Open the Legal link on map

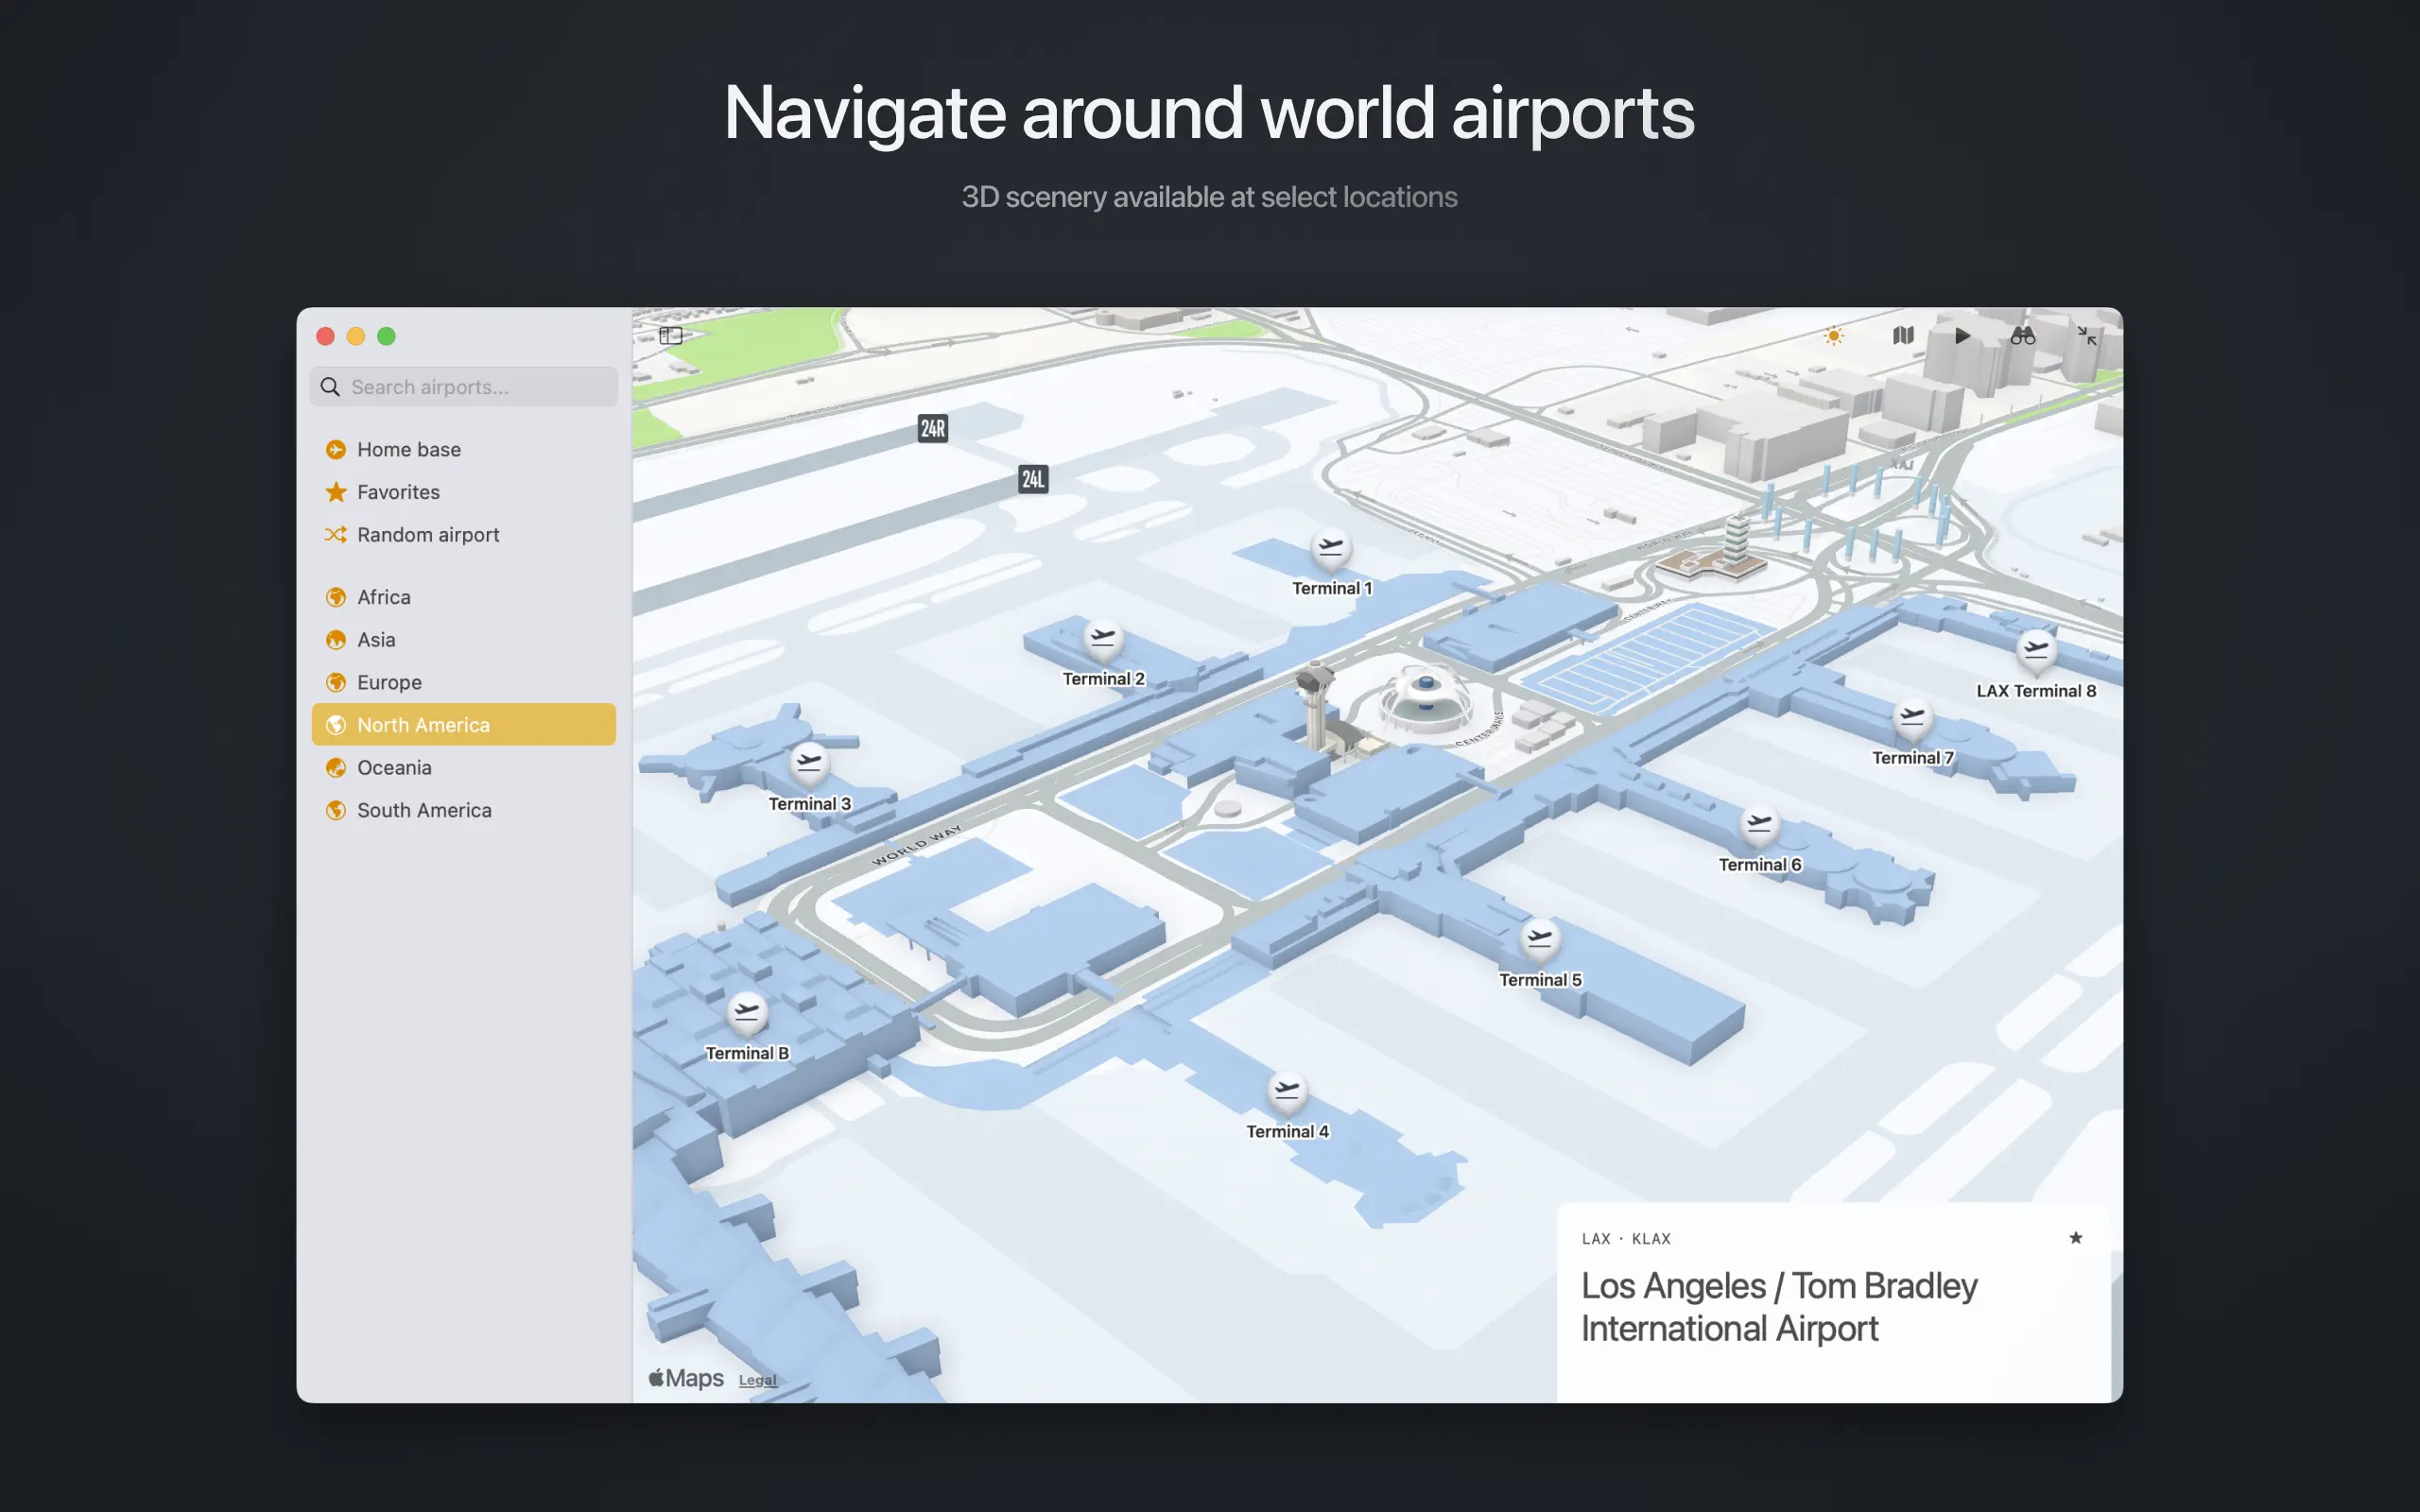(x=757, y=1380)
